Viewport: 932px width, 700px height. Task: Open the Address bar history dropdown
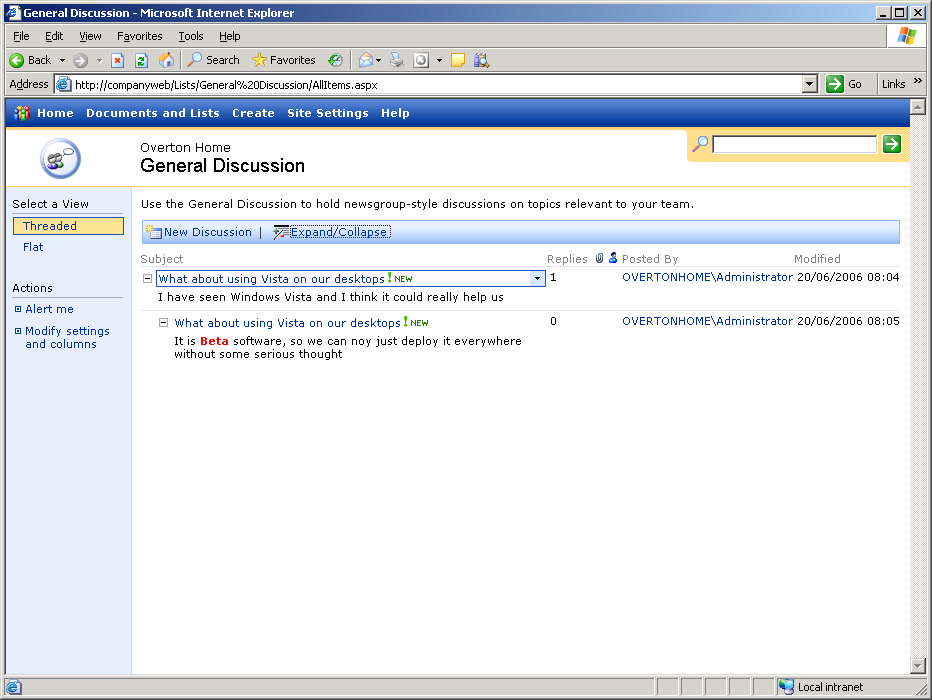[810, 84]
